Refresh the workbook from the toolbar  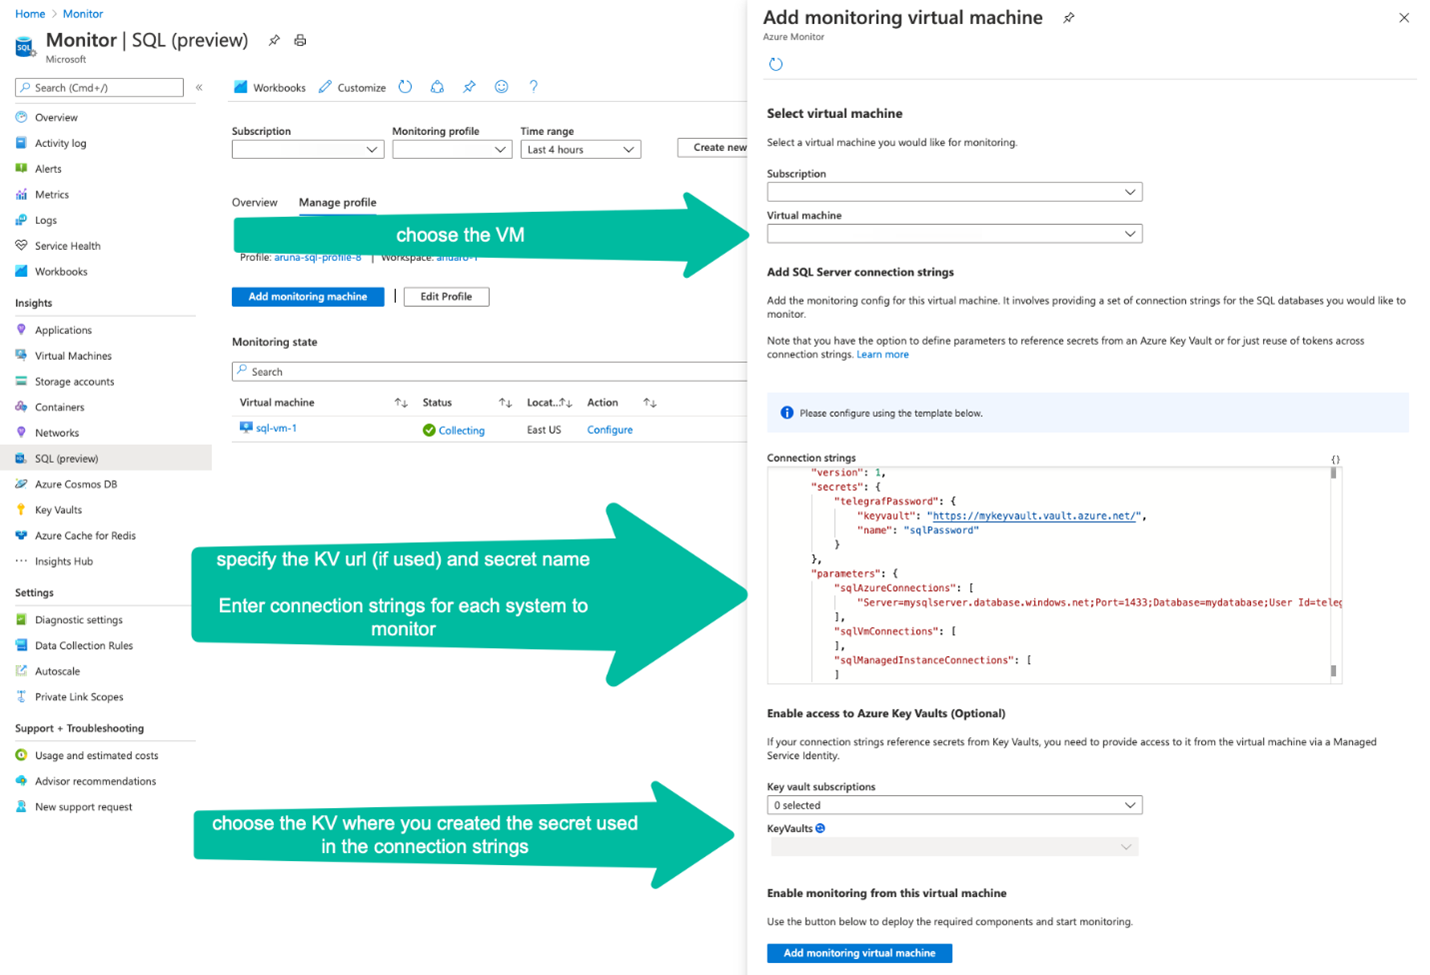[405, 87]
